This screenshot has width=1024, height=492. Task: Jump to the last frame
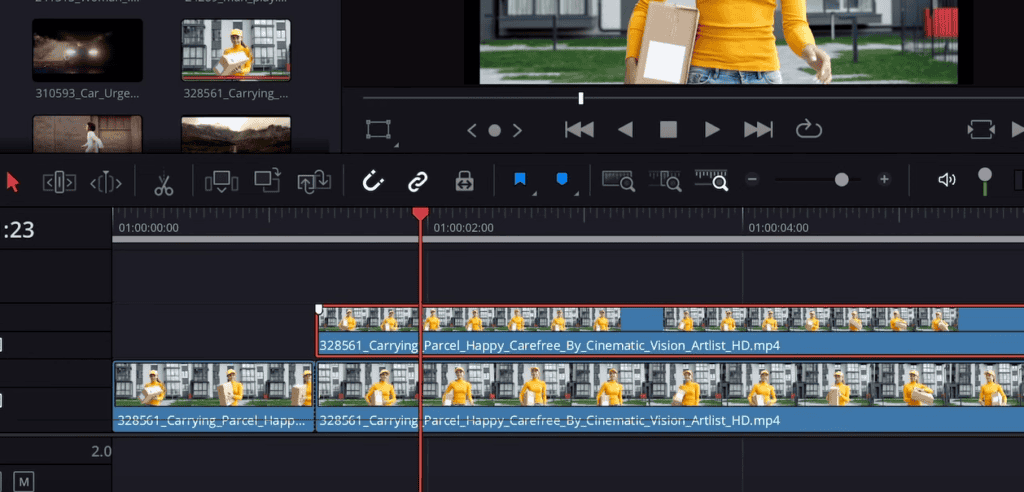click(x=758, y=129)
